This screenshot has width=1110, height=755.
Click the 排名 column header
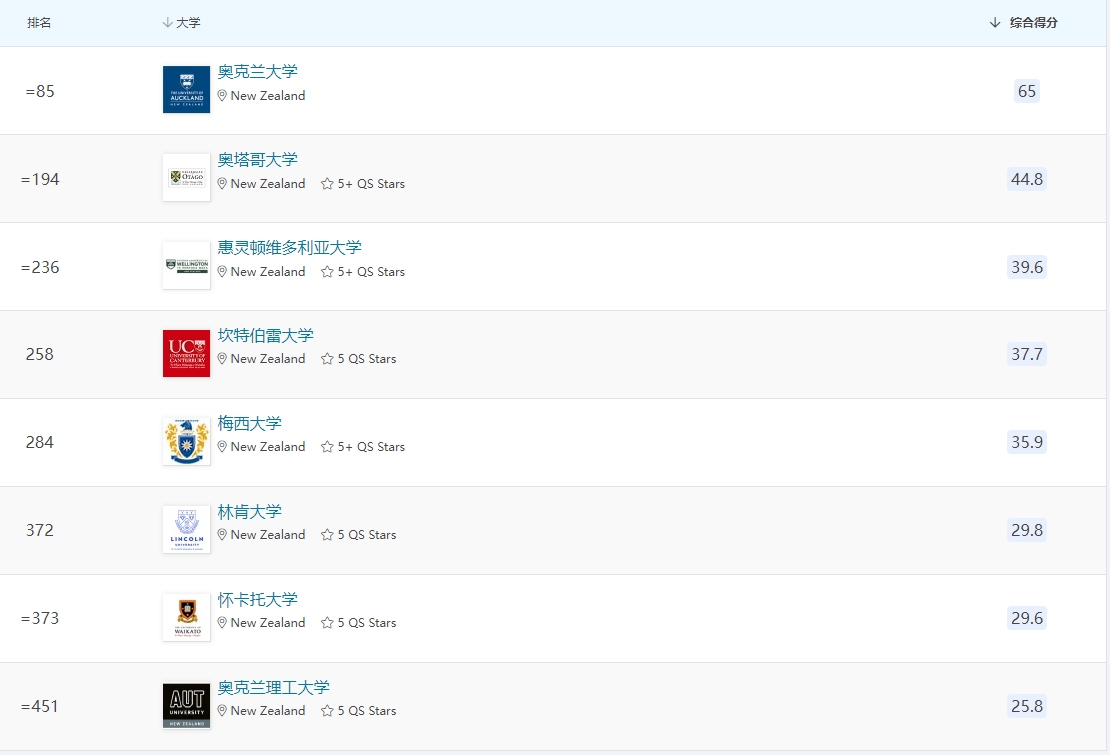pyautogui.click(x=40, y=22)
